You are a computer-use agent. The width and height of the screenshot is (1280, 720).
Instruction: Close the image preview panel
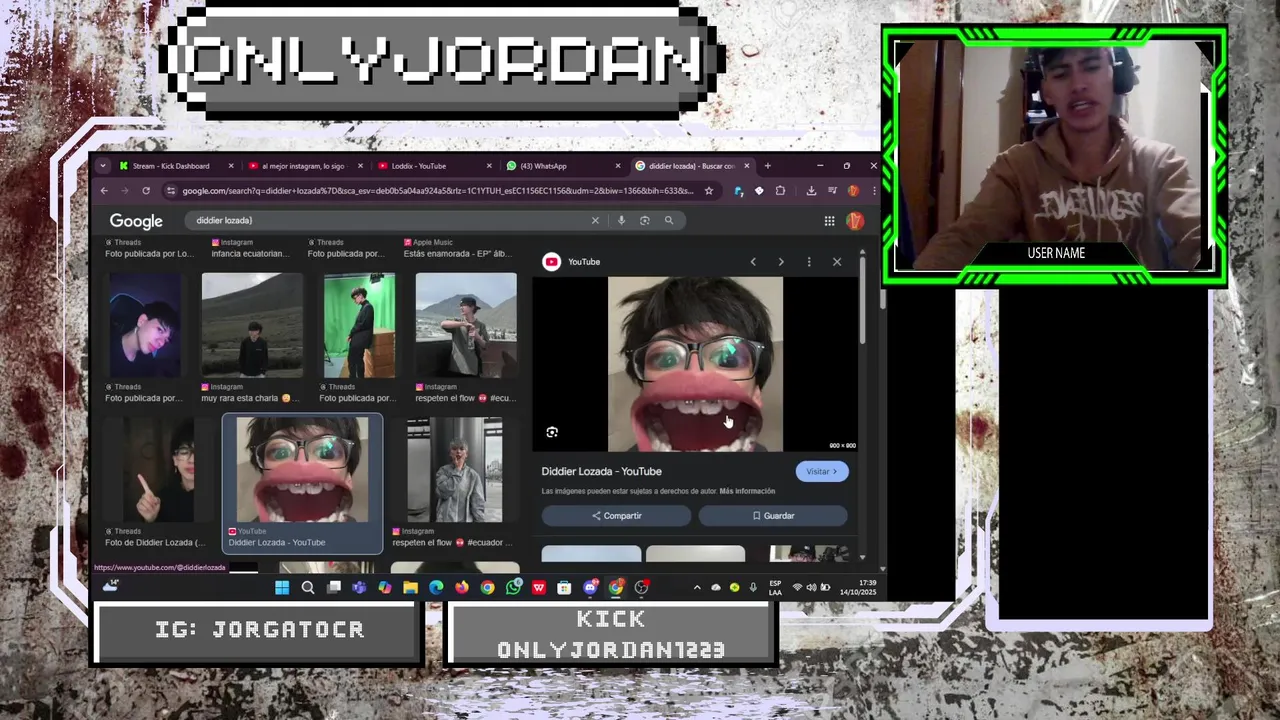coord(837,262)
